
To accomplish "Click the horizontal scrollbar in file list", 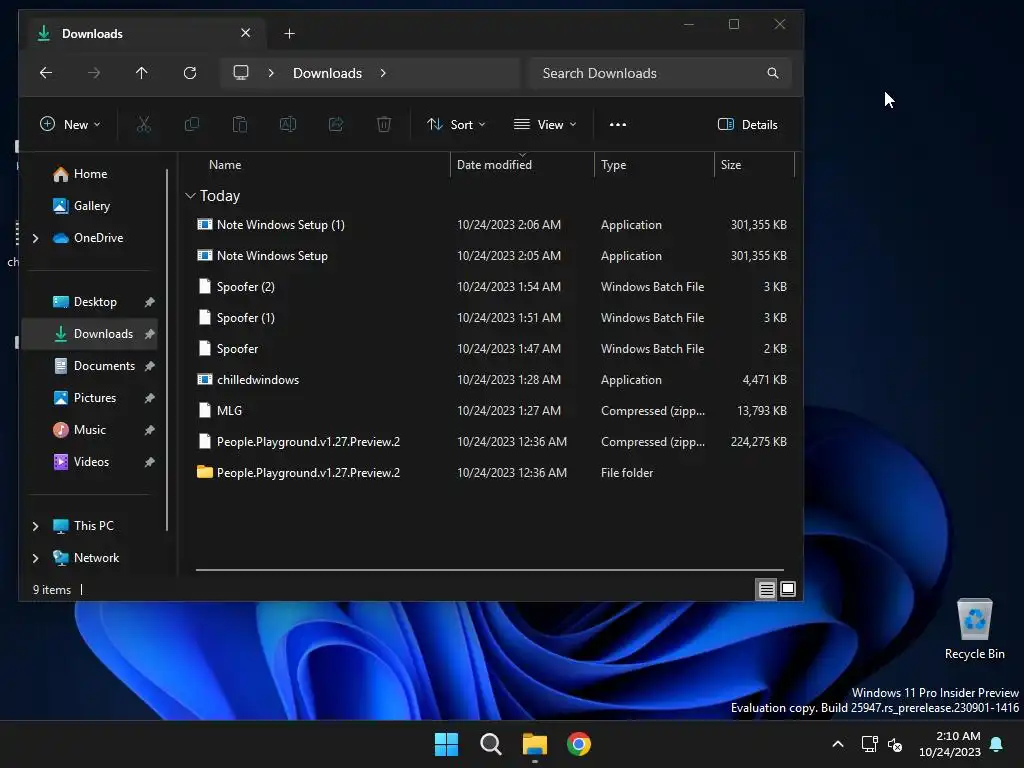I will (x=489, y=569).
